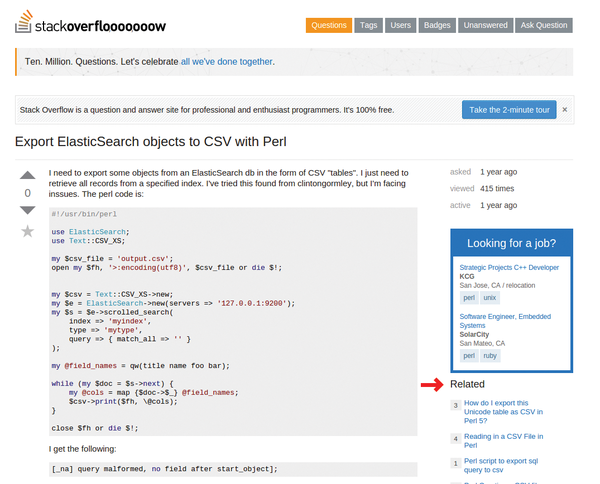Open related 'Perl script to export sql query'
600x484 pixels.
click(501, 465)
